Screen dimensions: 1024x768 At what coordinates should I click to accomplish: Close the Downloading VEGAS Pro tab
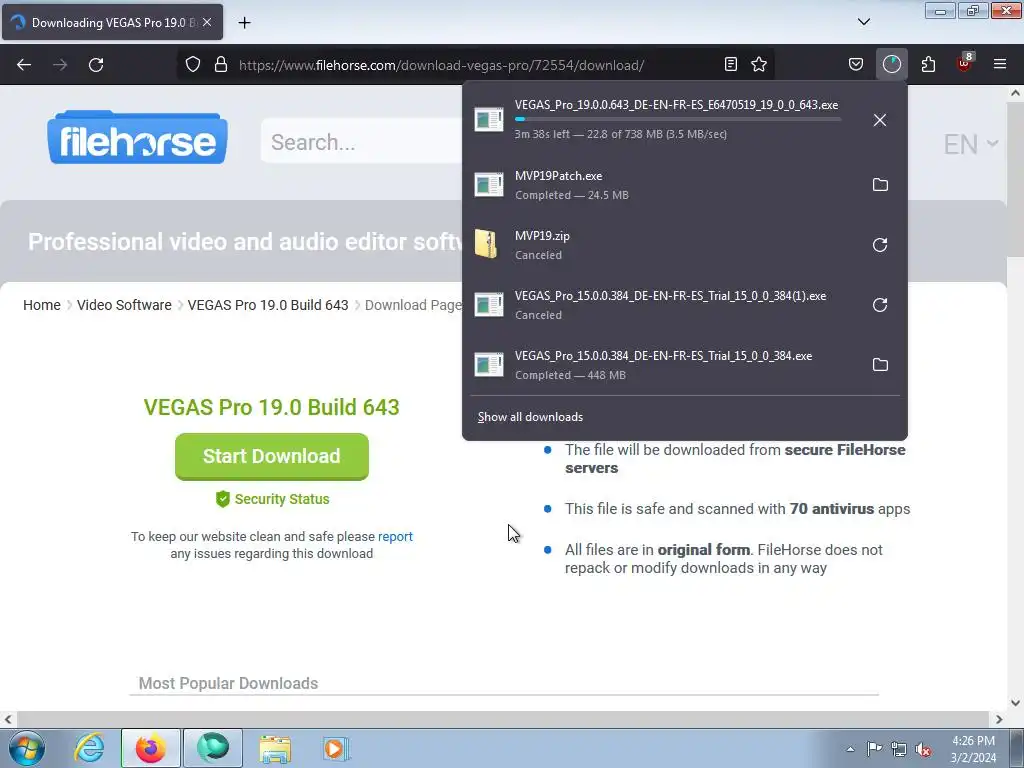207,22
